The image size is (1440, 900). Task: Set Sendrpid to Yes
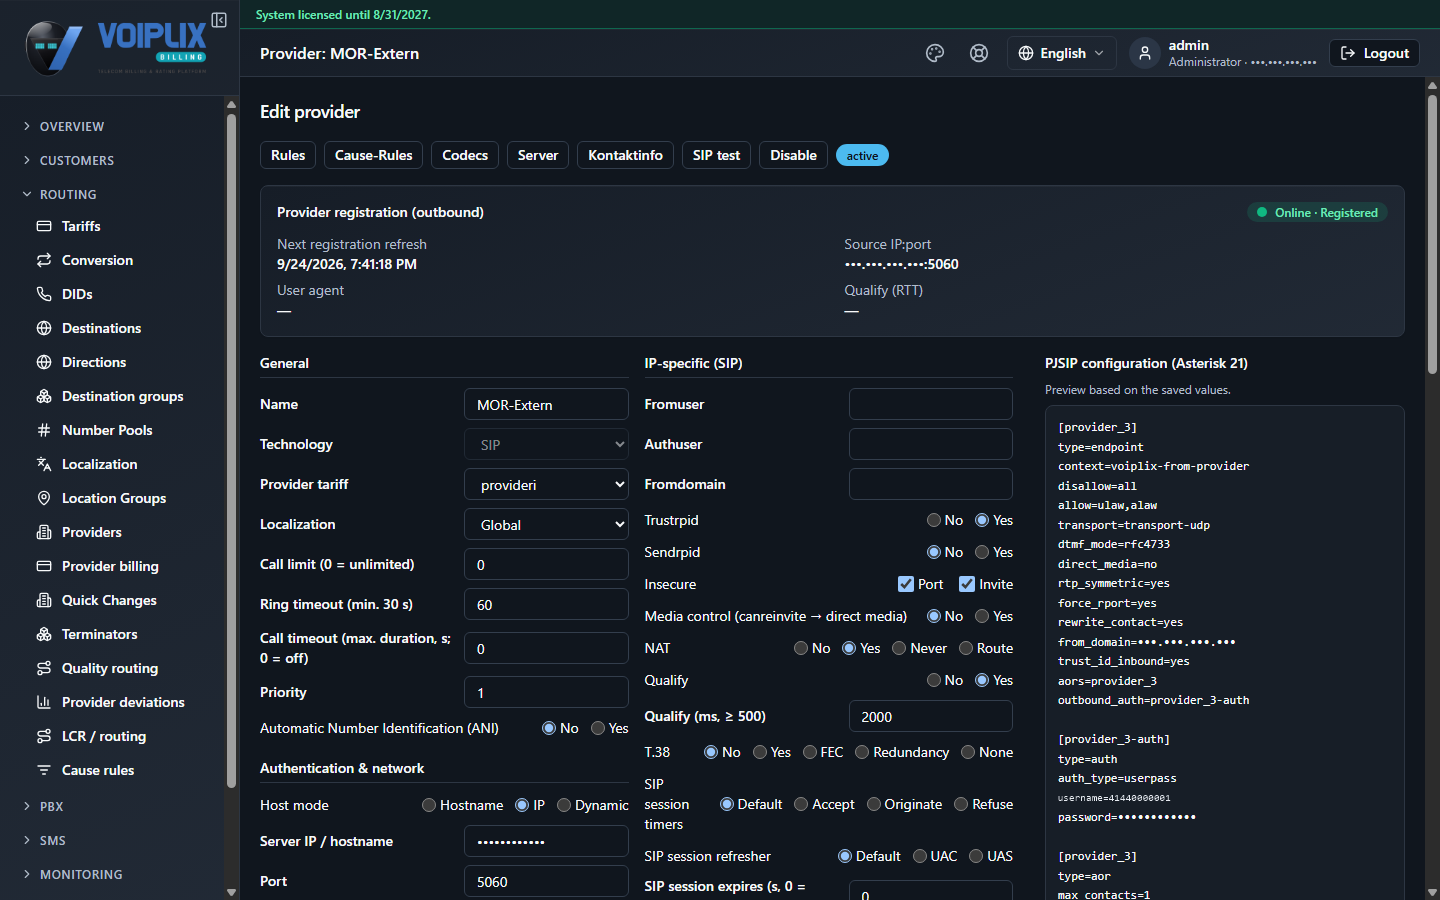tap(982, 552)
